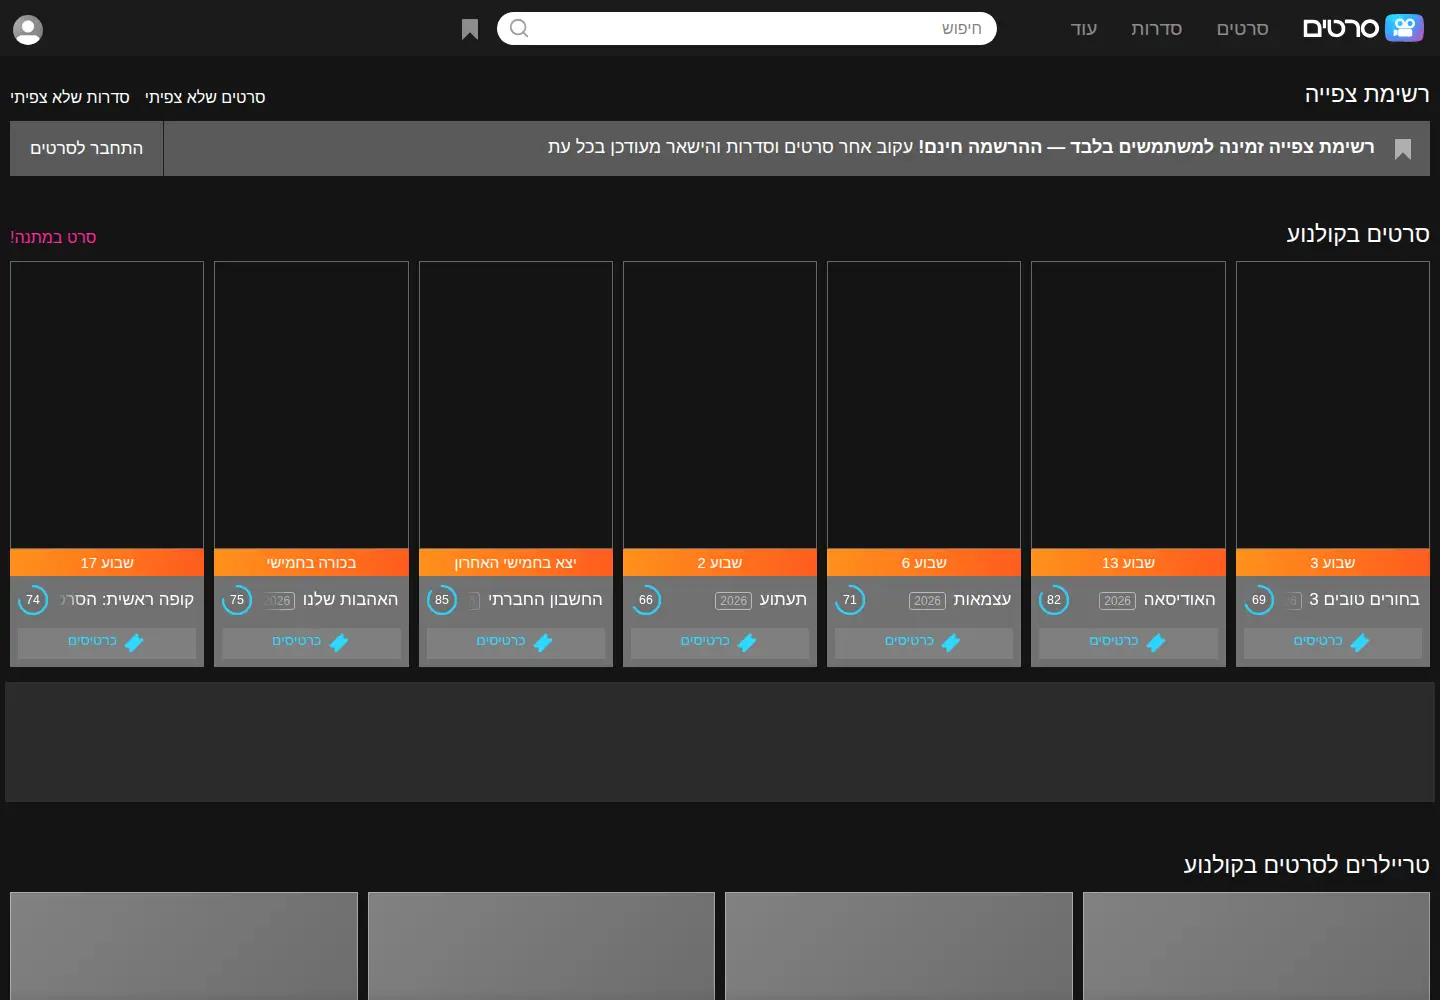This screenshot has width=1440, height=1000.
Task: Click score circle 85 for החשבון החברתי
Action: pos(442,600)
